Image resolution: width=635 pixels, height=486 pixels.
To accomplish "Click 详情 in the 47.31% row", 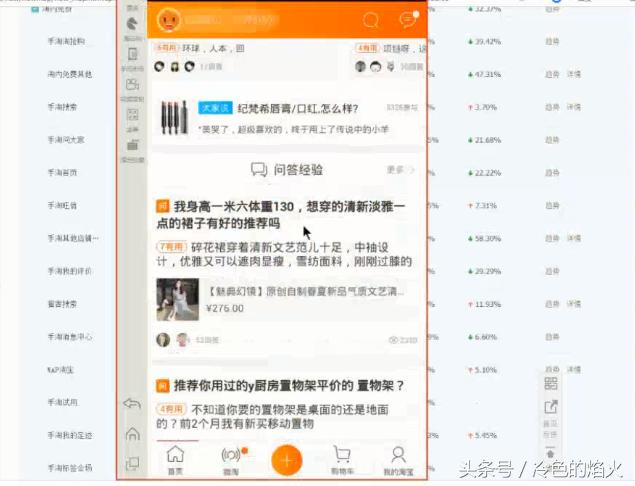I will pos(574,74).
